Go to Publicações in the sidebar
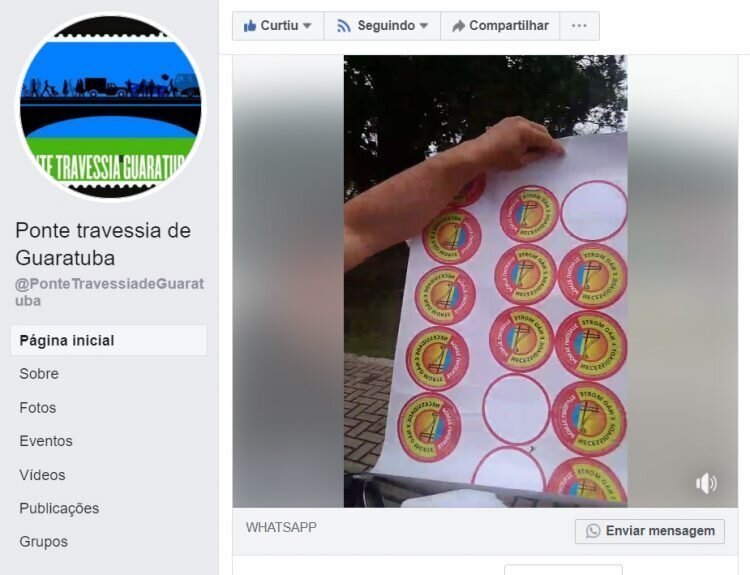 59,509
